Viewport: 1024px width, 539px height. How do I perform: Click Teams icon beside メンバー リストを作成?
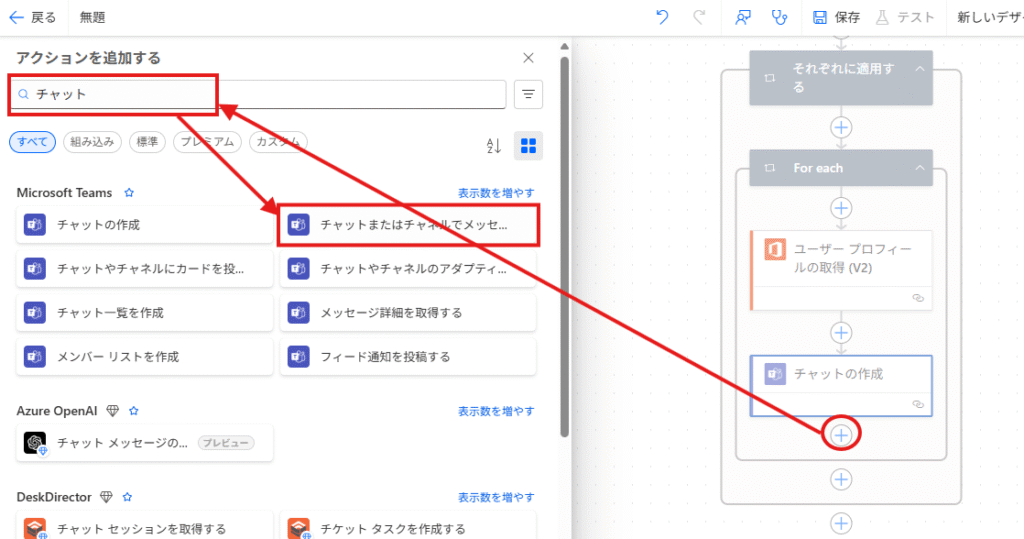(x=35, y=357)
